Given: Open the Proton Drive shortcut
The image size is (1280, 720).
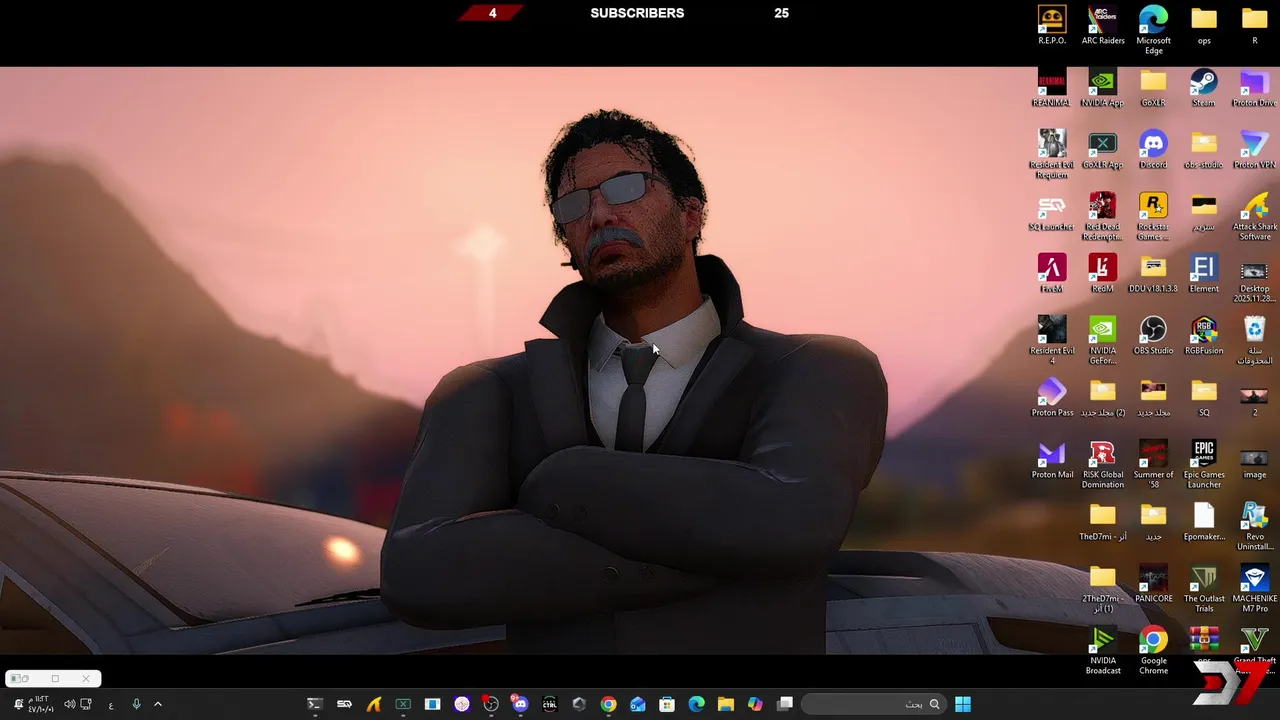Looking at the screenshot, I should point(1254,88).
